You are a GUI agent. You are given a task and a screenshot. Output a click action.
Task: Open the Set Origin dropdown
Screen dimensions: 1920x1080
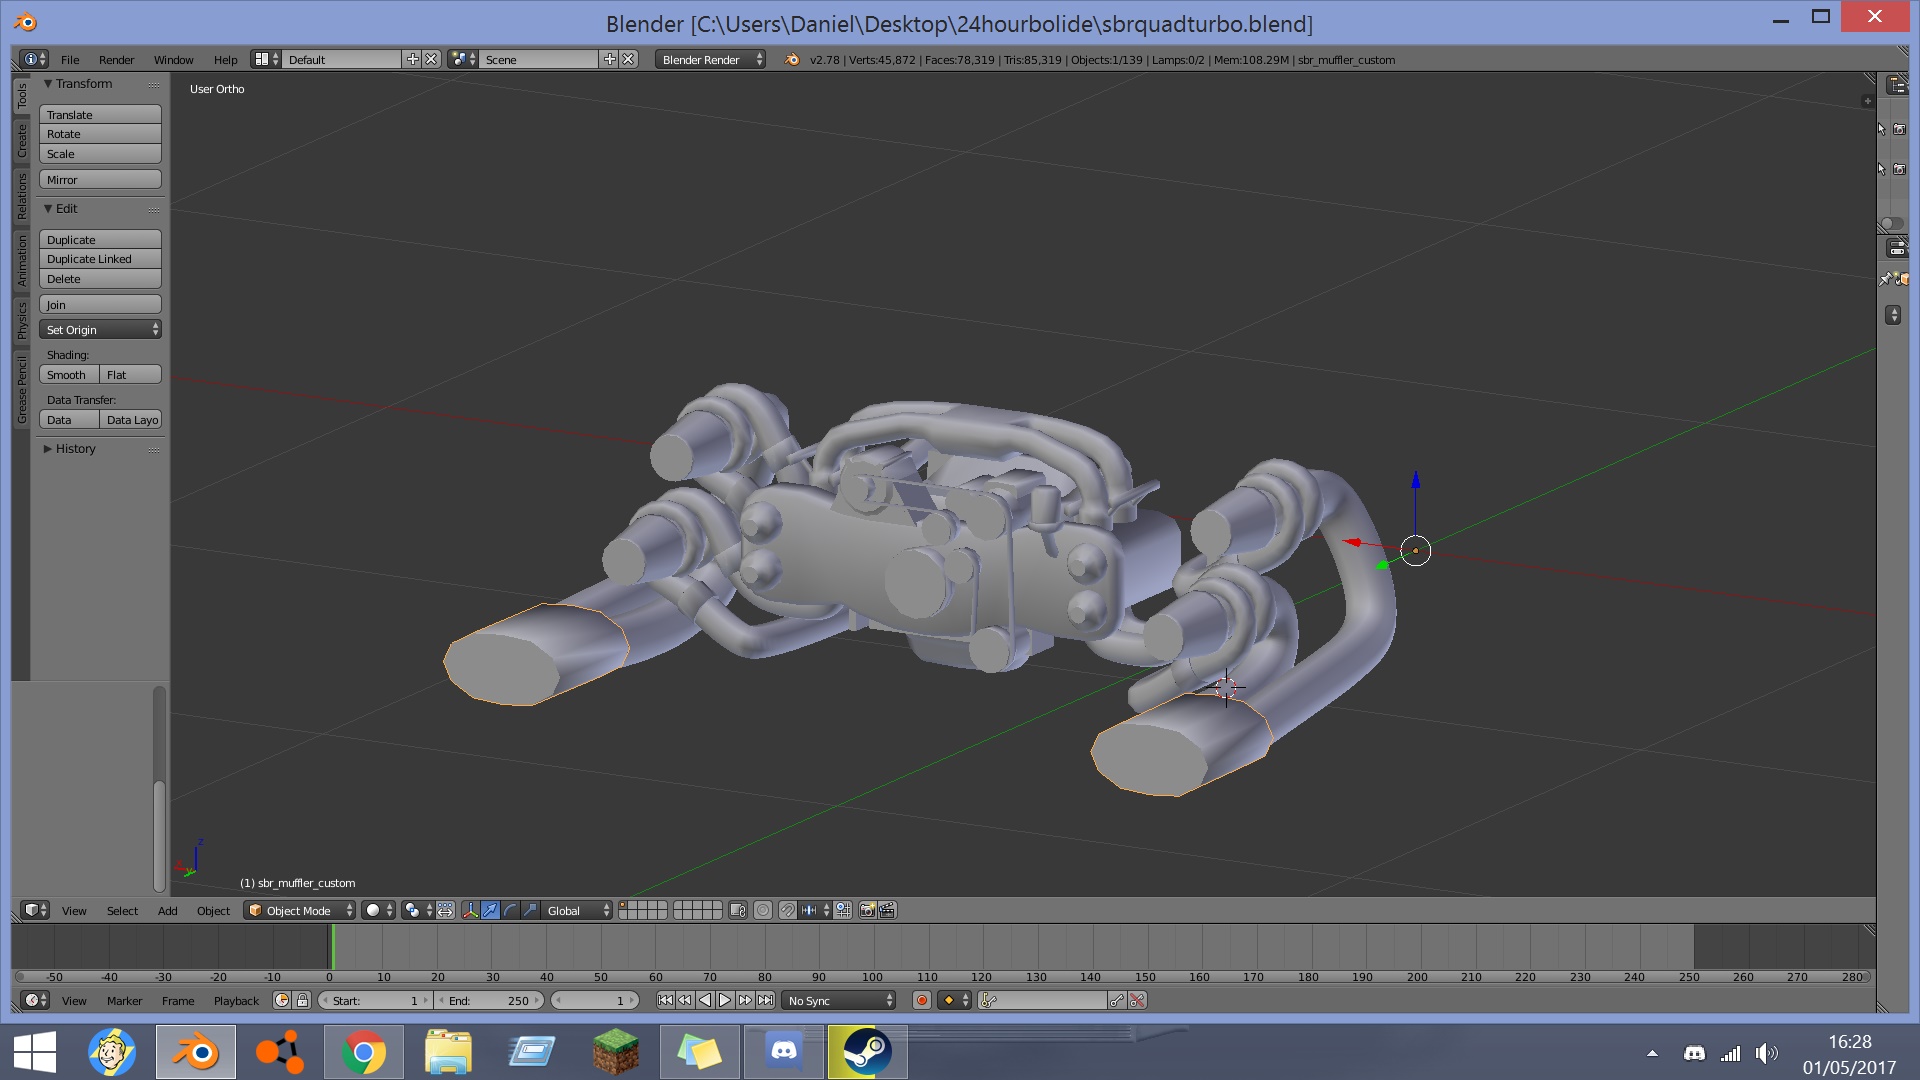tap(100, 329)
